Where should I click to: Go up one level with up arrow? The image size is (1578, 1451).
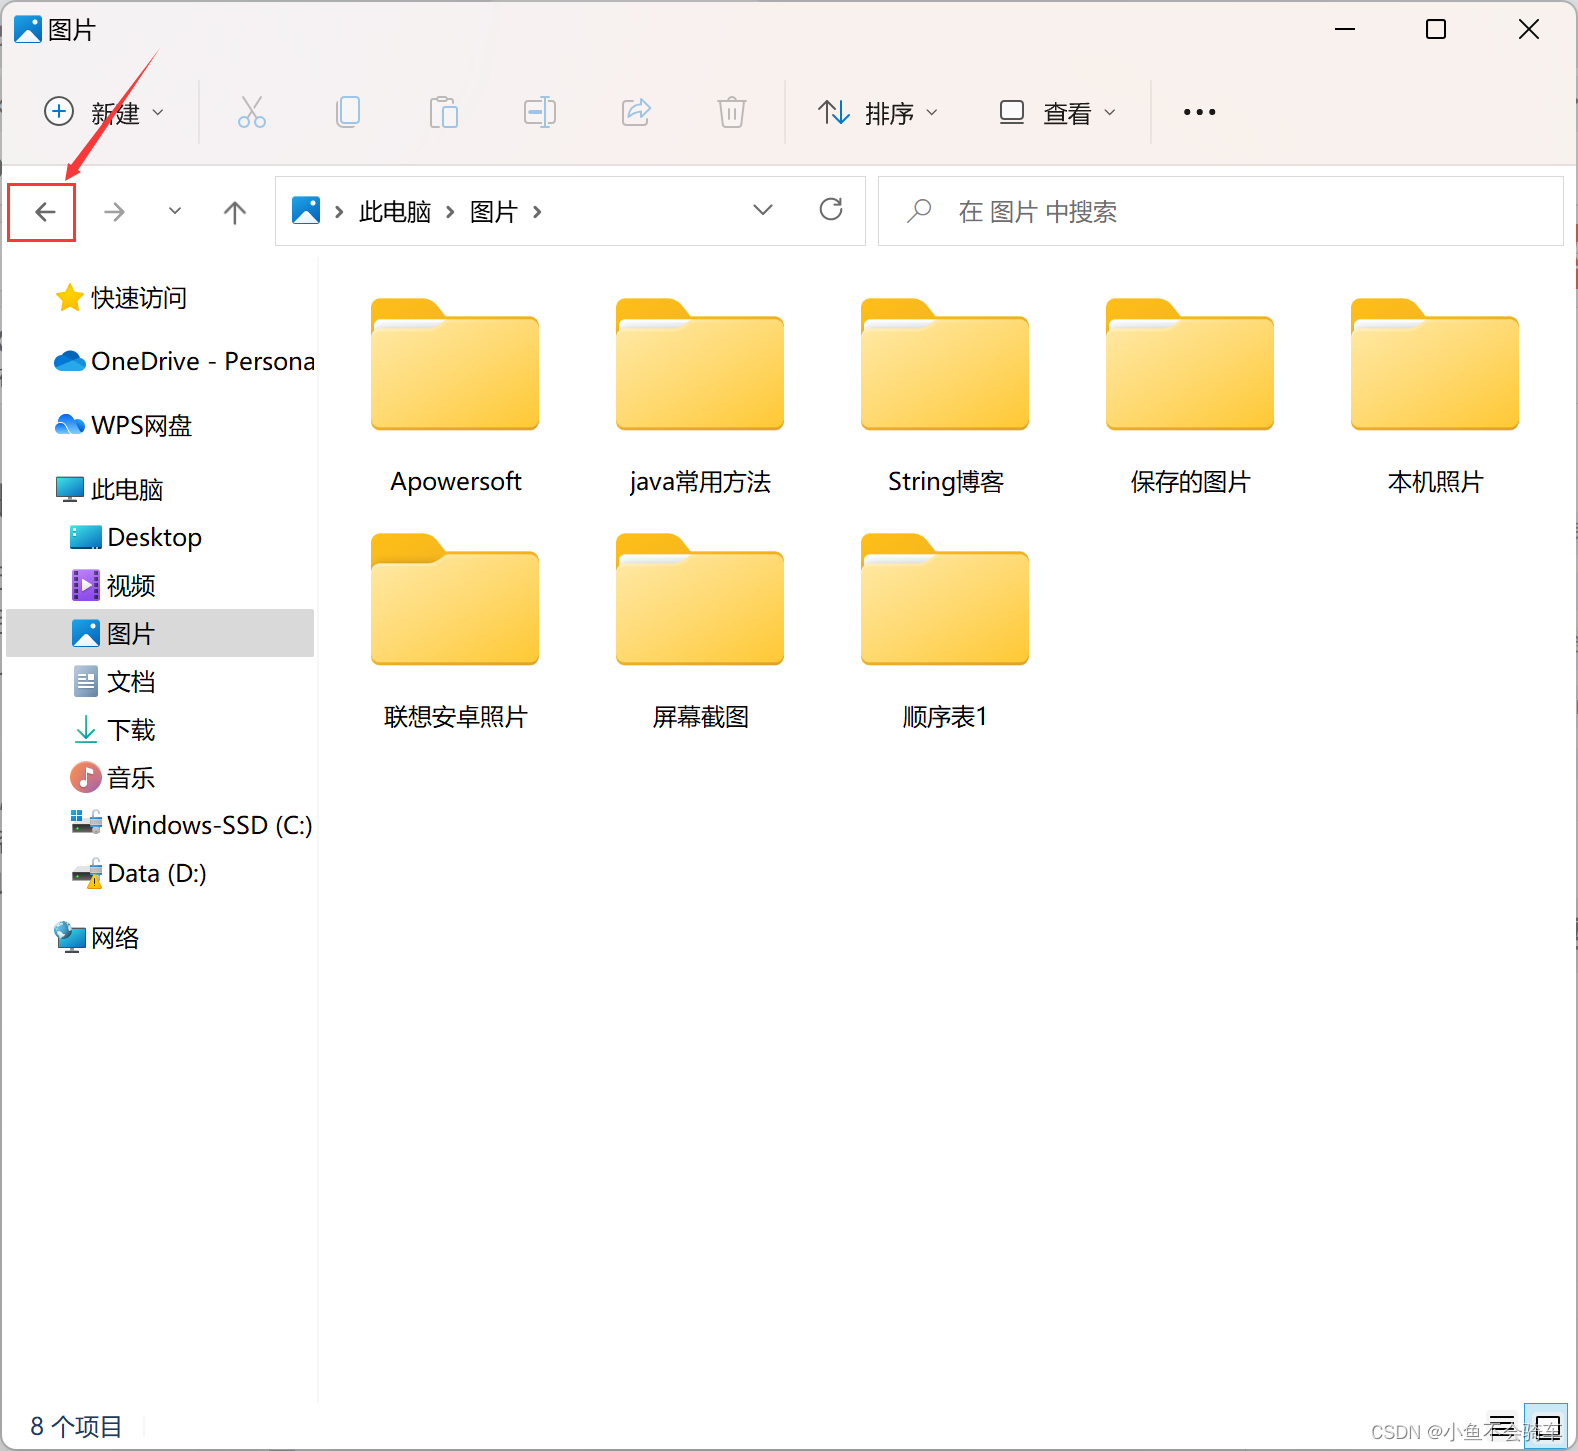coord(235,212)
